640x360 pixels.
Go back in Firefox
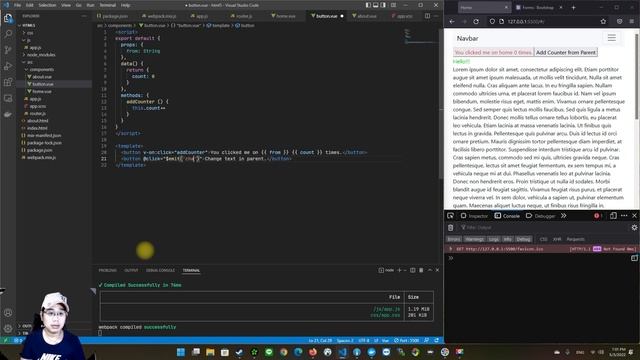[452, 22]
